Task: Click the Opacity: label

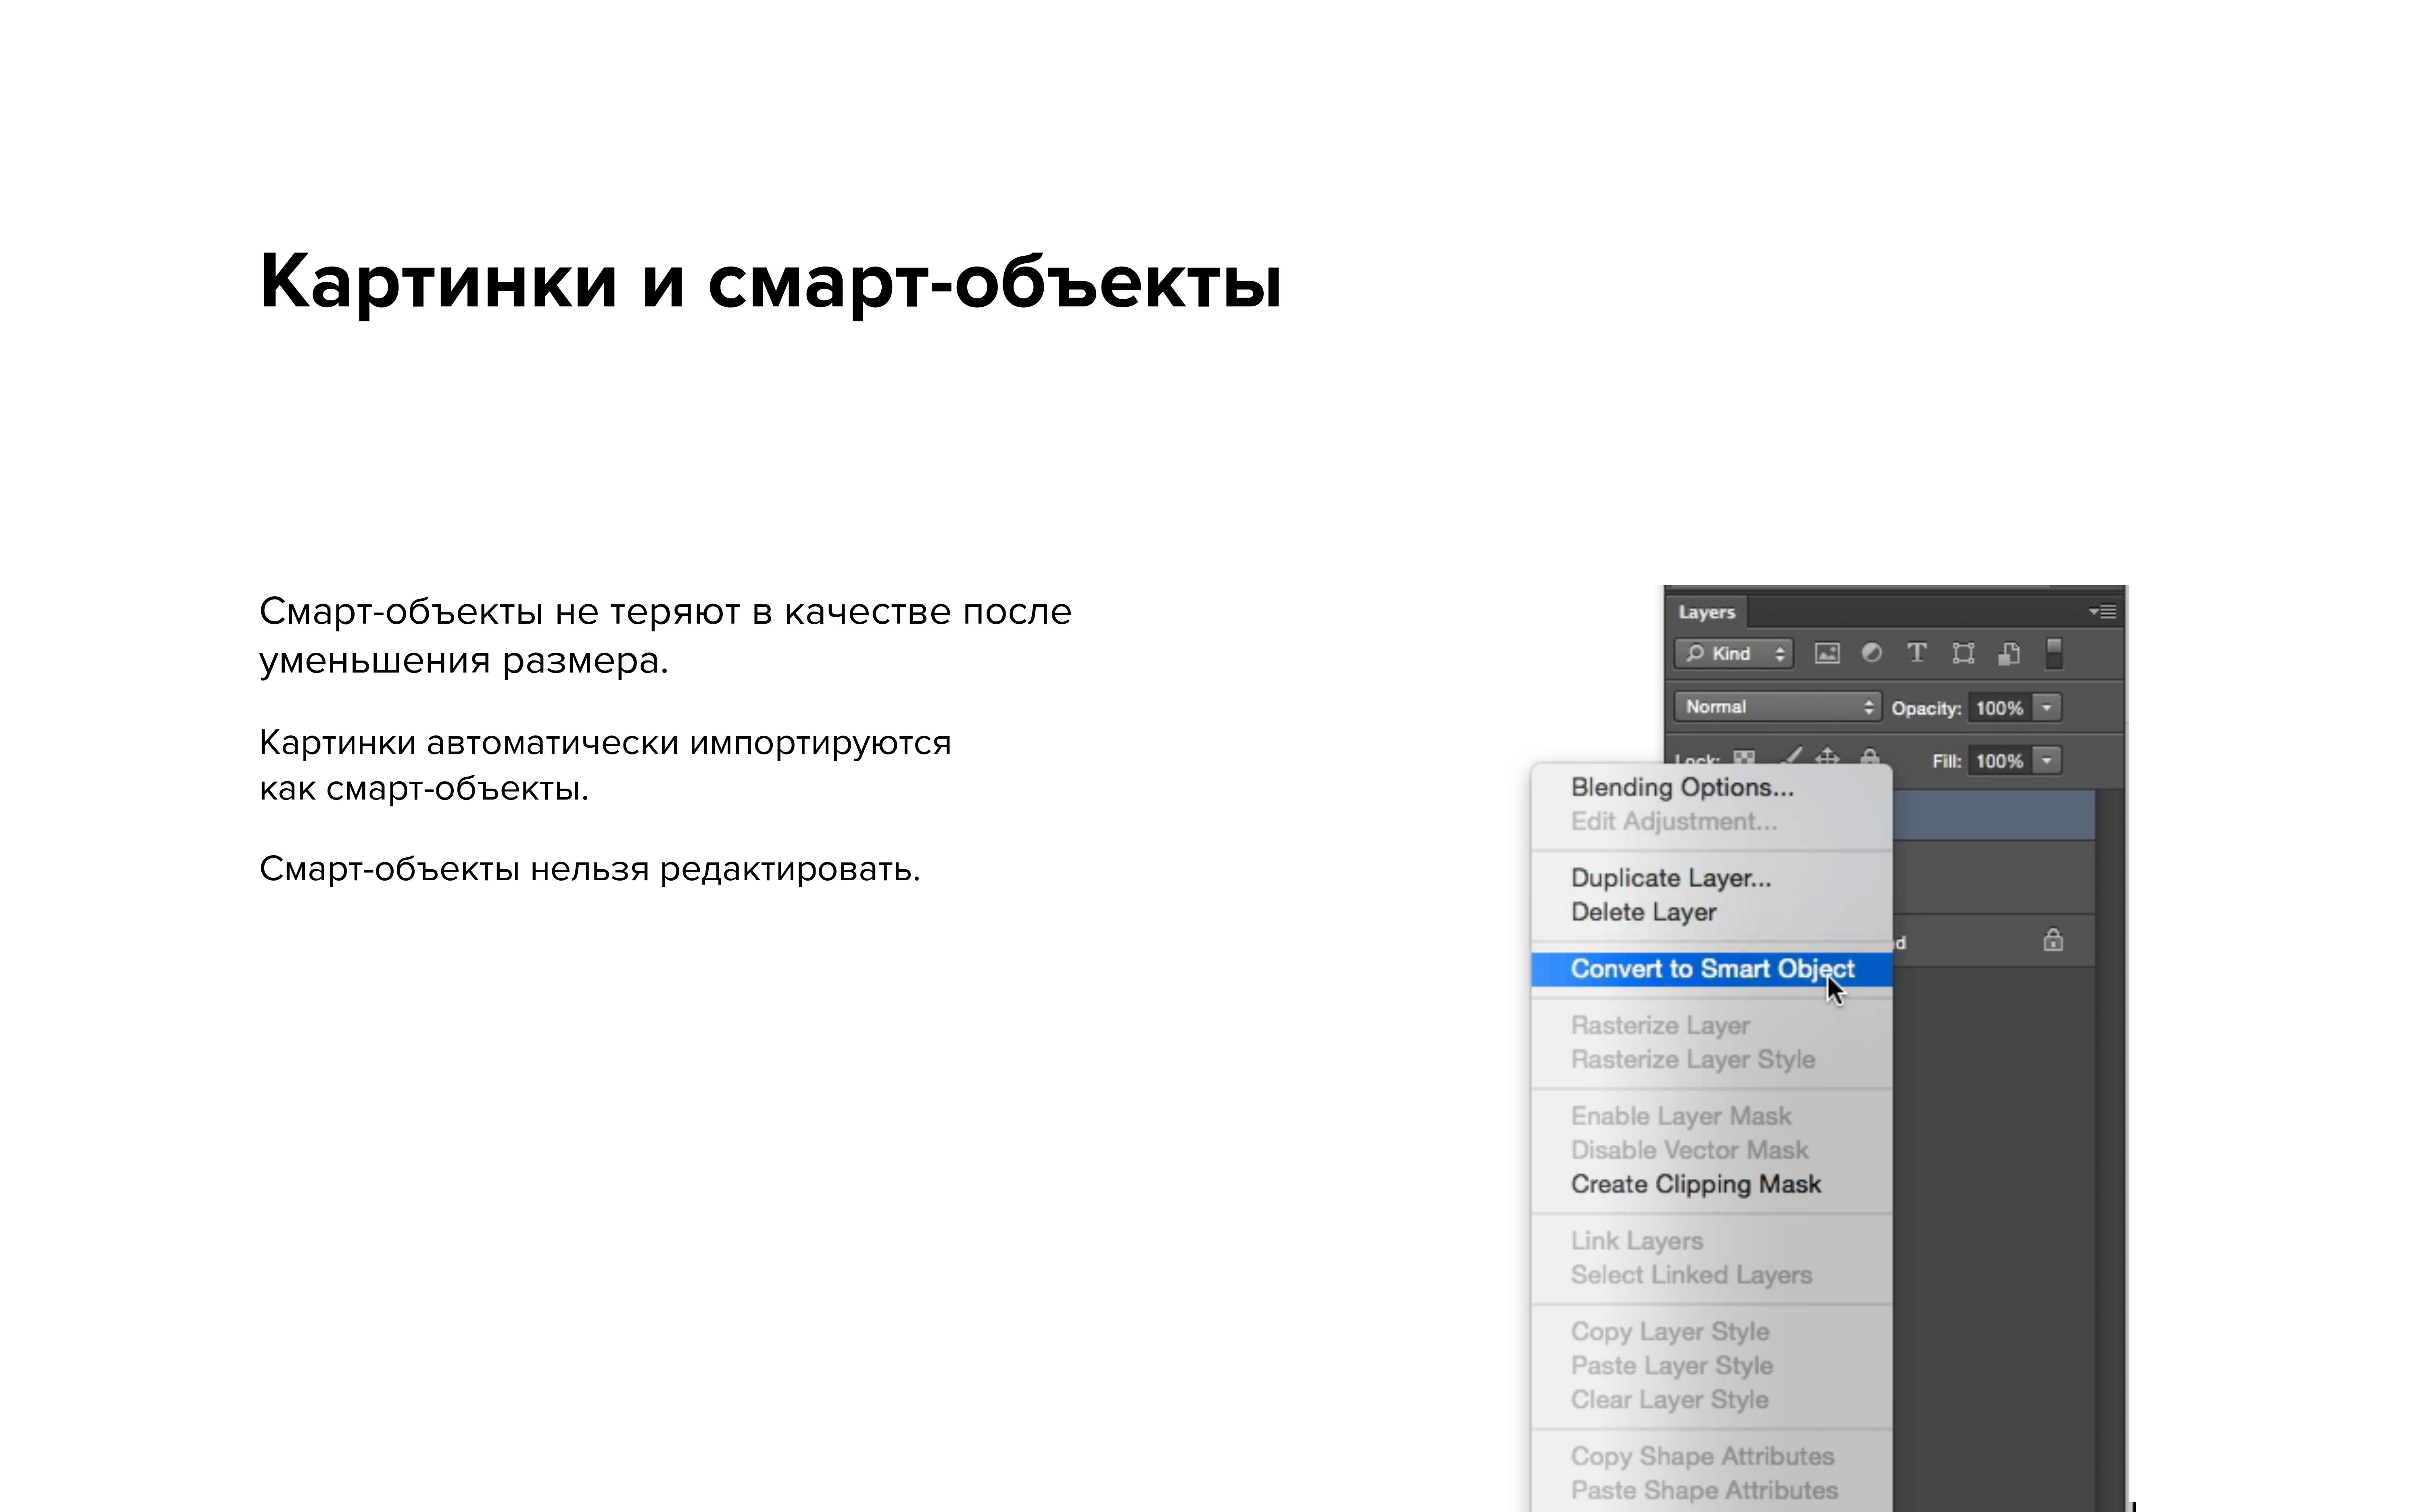Action: [x=1926, y=709]
